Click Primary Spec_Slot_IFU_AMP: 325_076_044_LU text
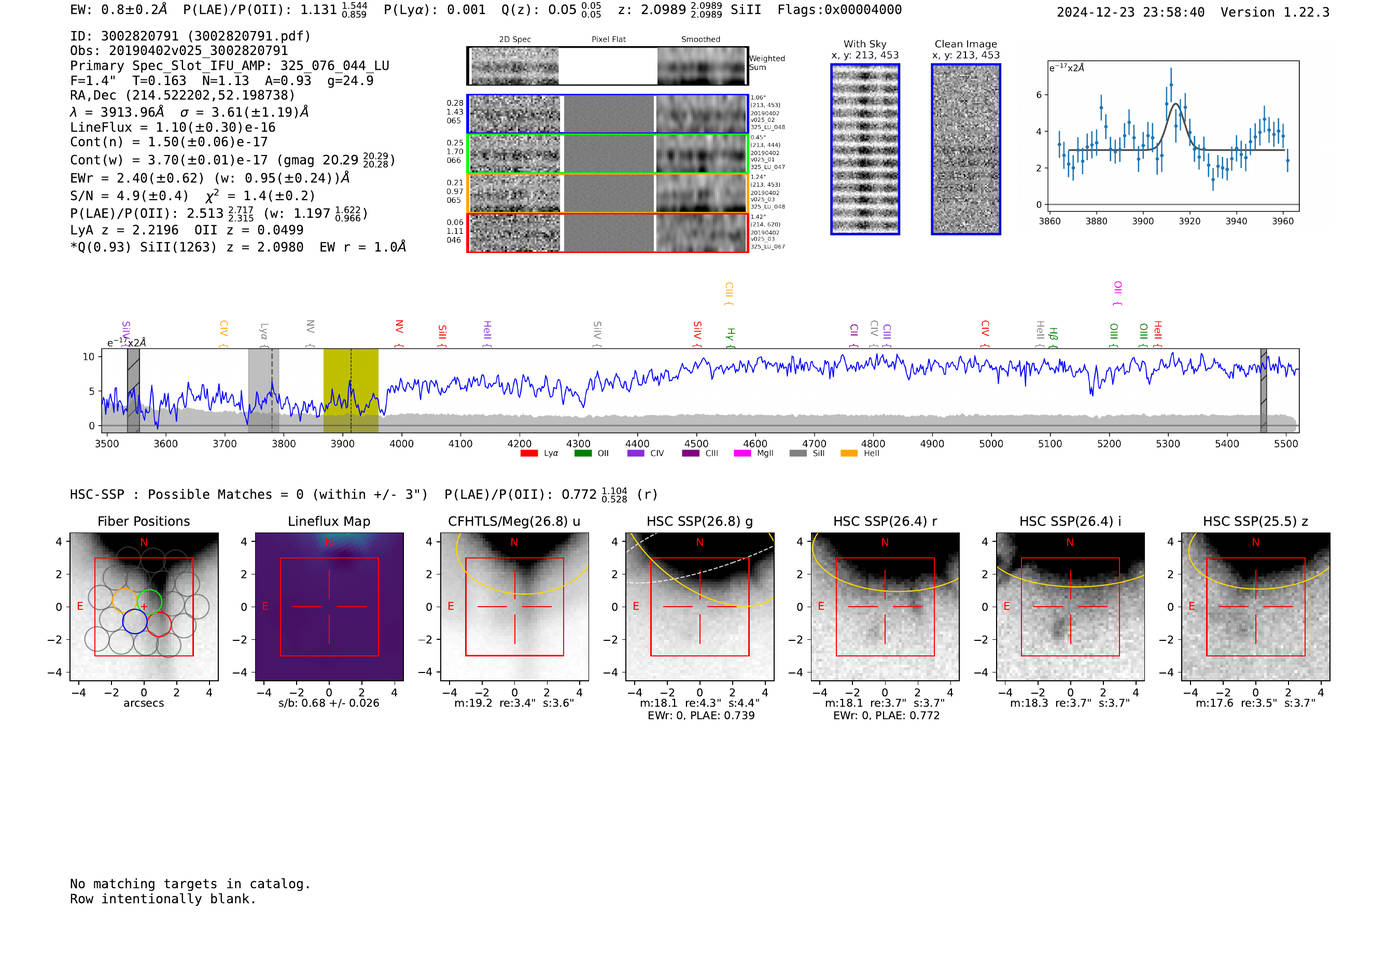 point(230,66)
